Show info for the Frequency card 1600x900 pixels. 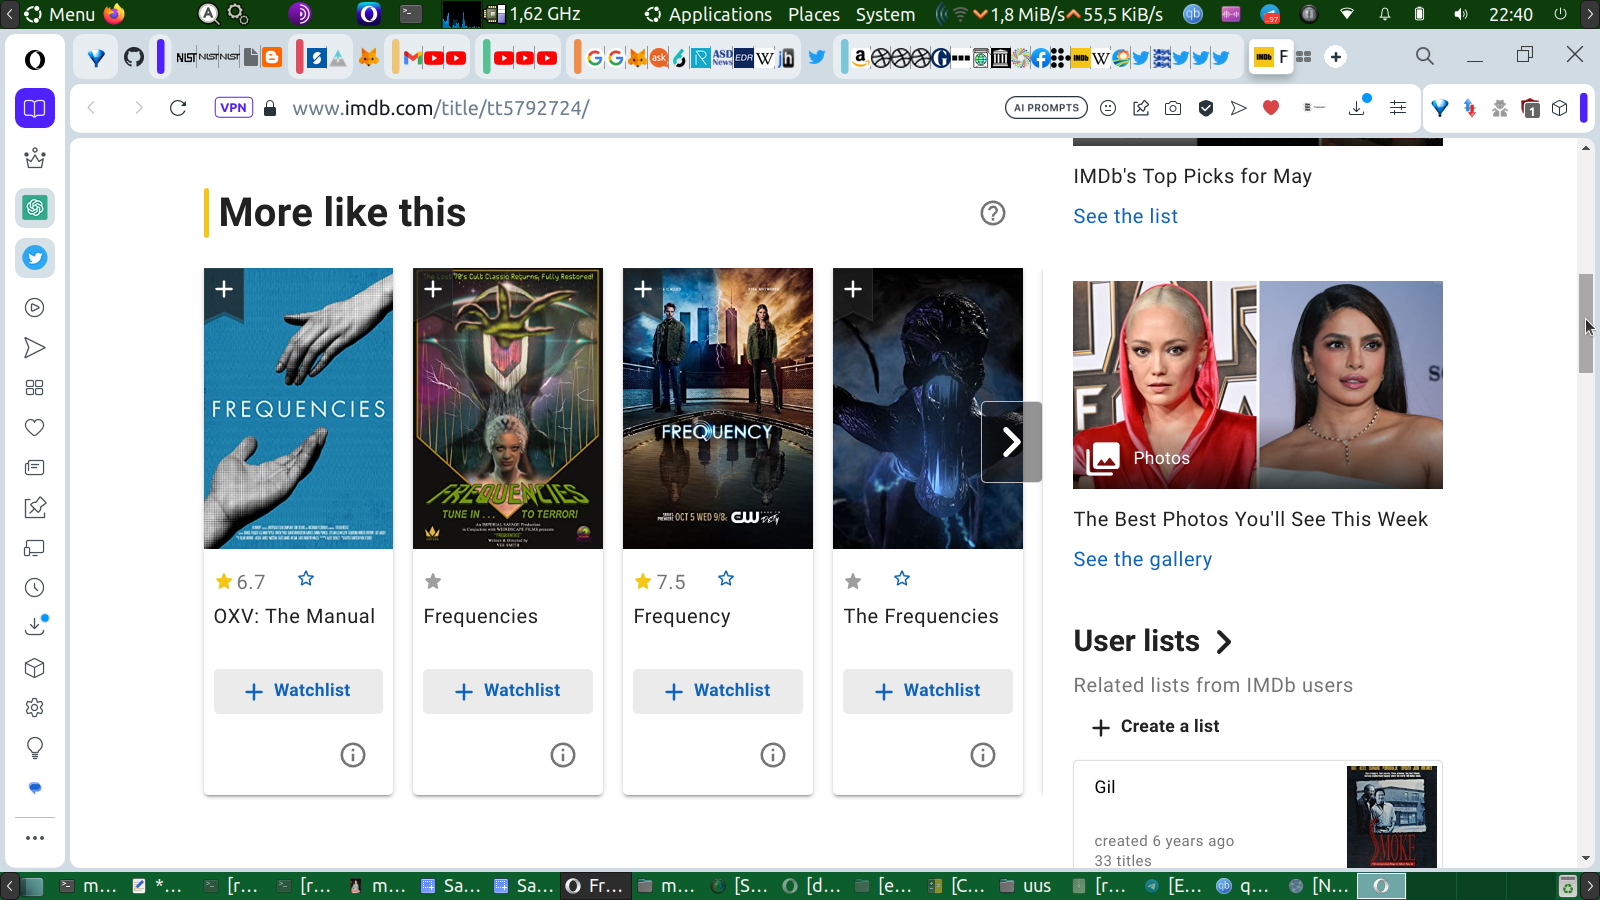(x=773, y=755)
